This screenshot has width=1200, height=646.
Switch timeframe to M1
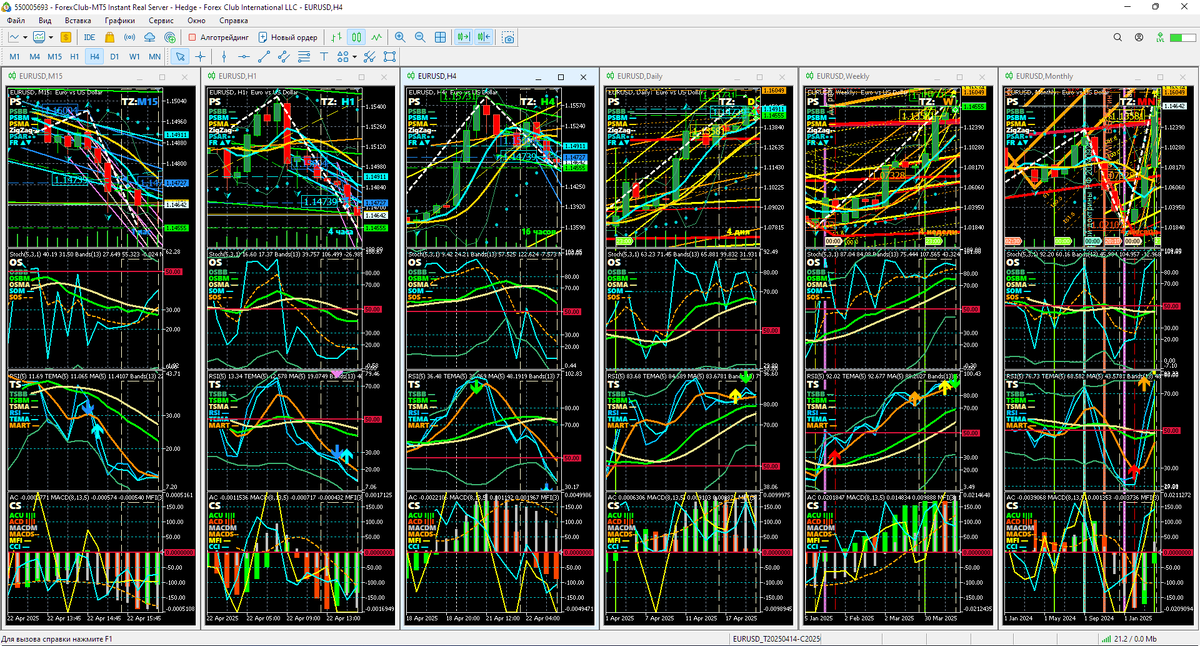[x=15, y=57]
